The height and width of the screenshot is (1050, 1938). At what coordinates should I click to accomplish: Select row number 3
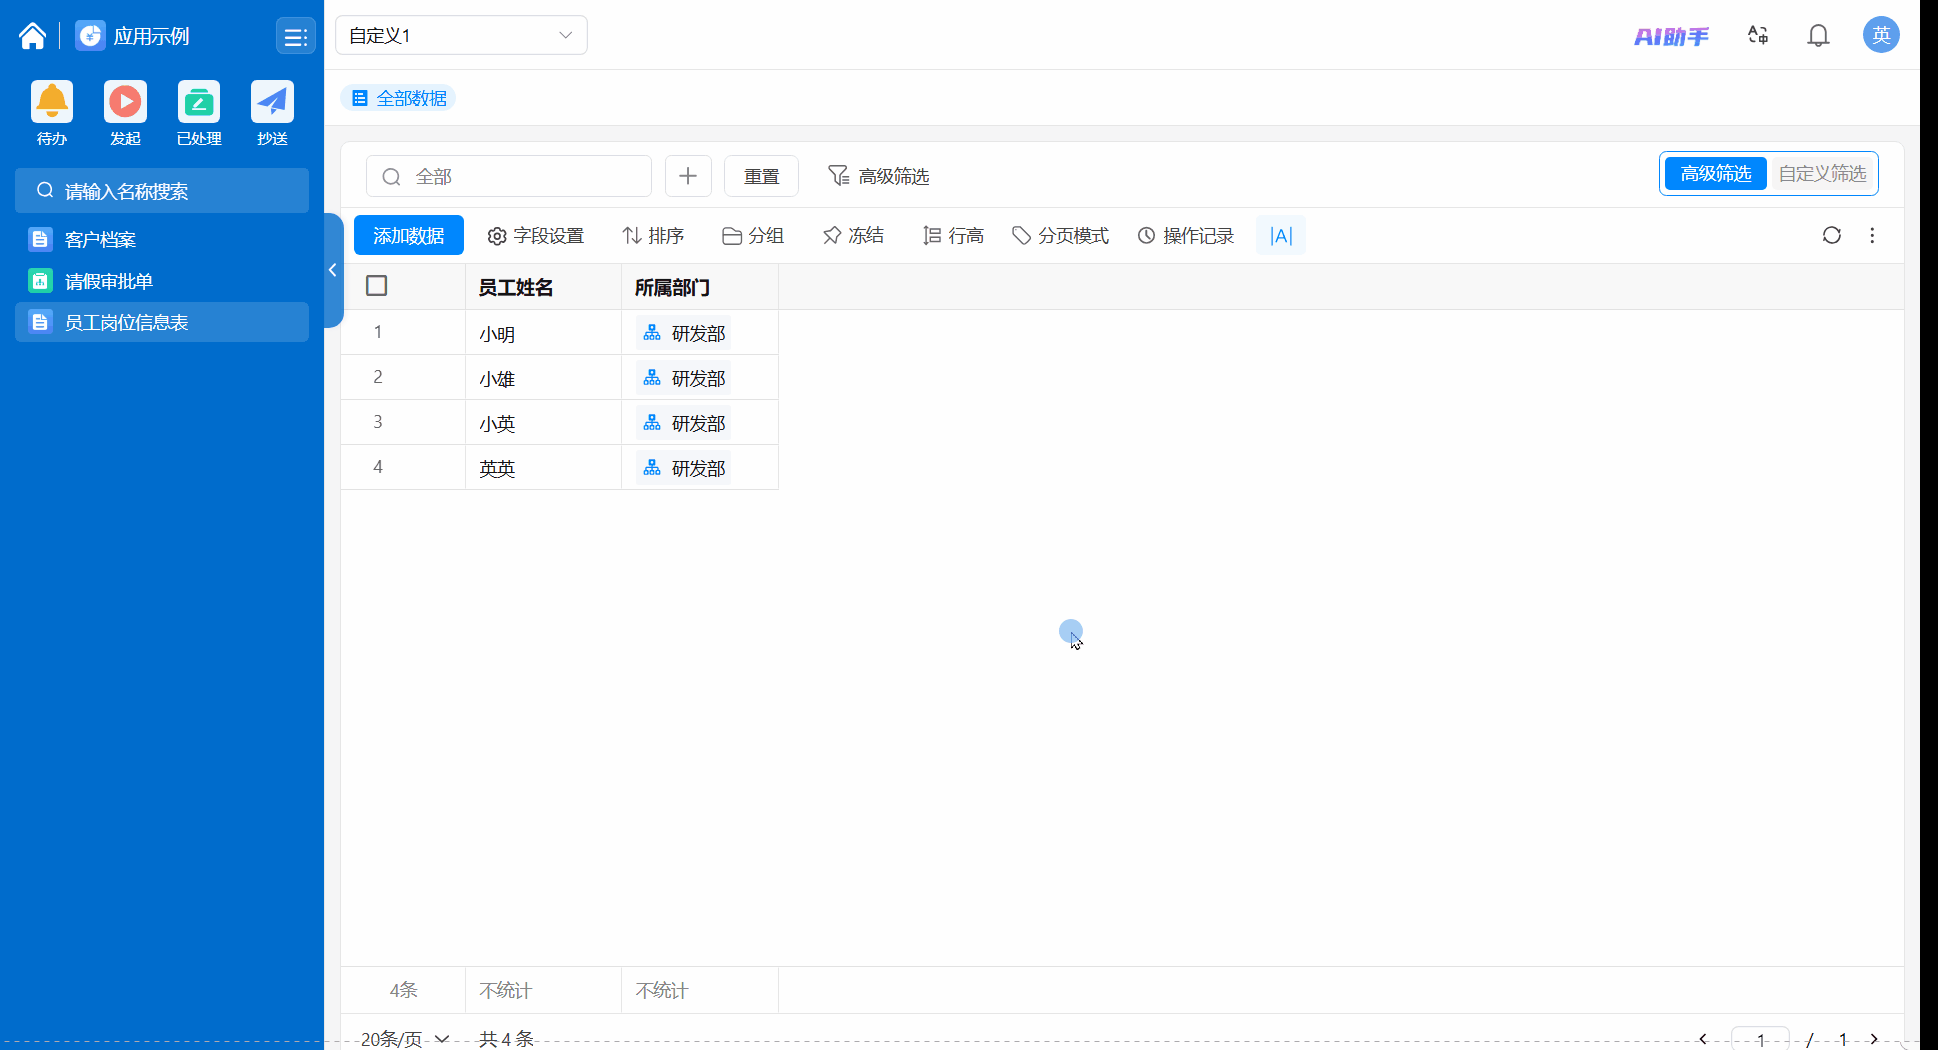(x=378, y=422)
